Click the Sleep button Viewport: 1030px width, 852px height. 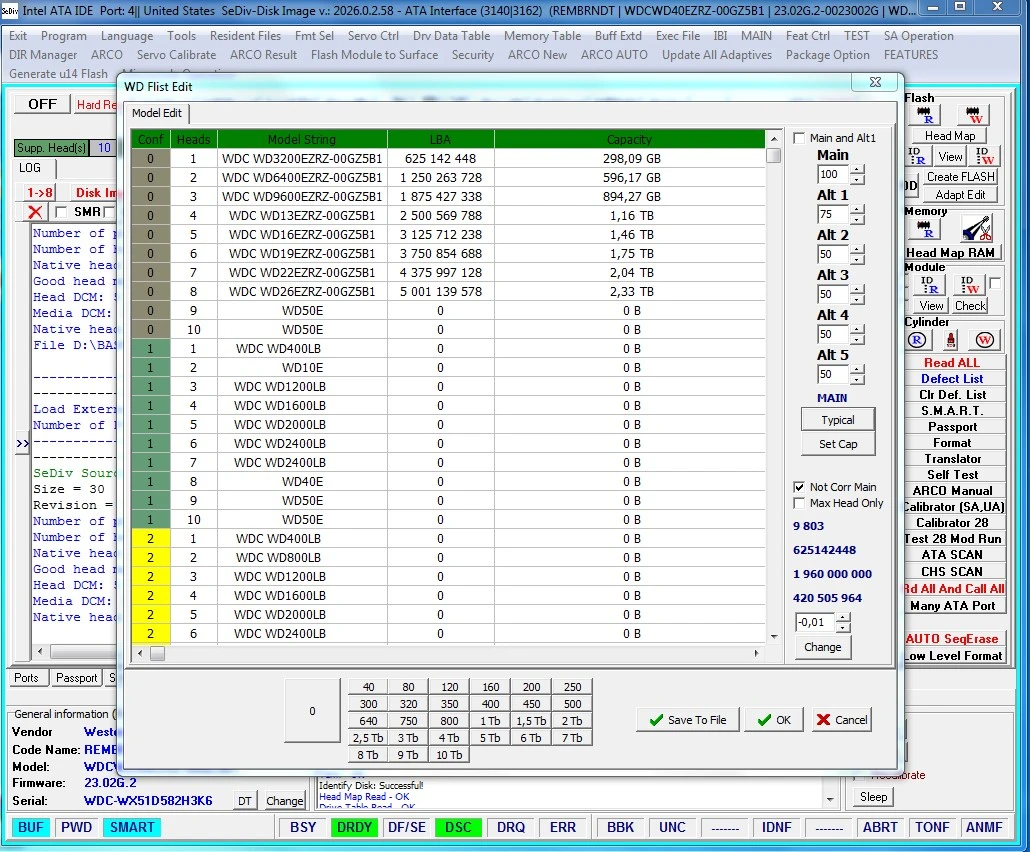[873, 797]
